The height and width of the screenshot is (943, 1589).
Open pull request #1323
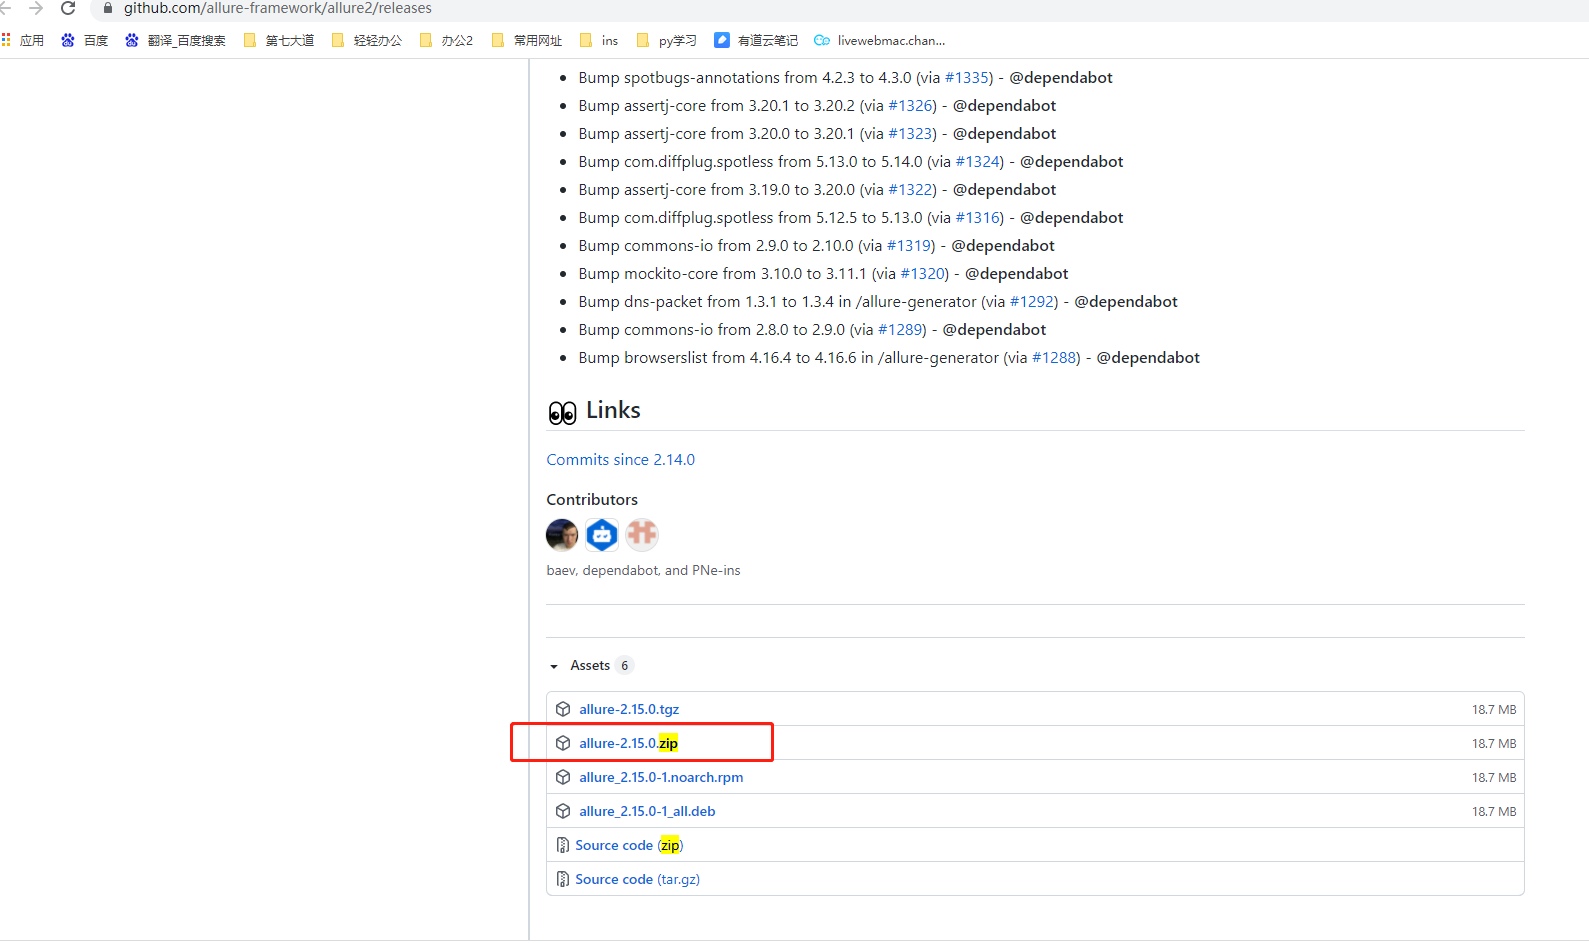(x=910, y=134)
